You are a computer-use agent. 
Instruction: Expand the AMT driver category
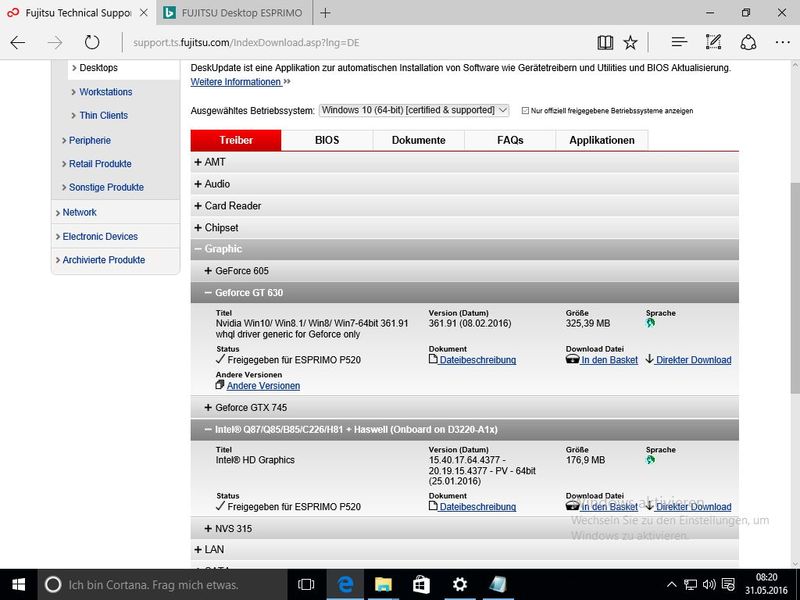point(198,162)
